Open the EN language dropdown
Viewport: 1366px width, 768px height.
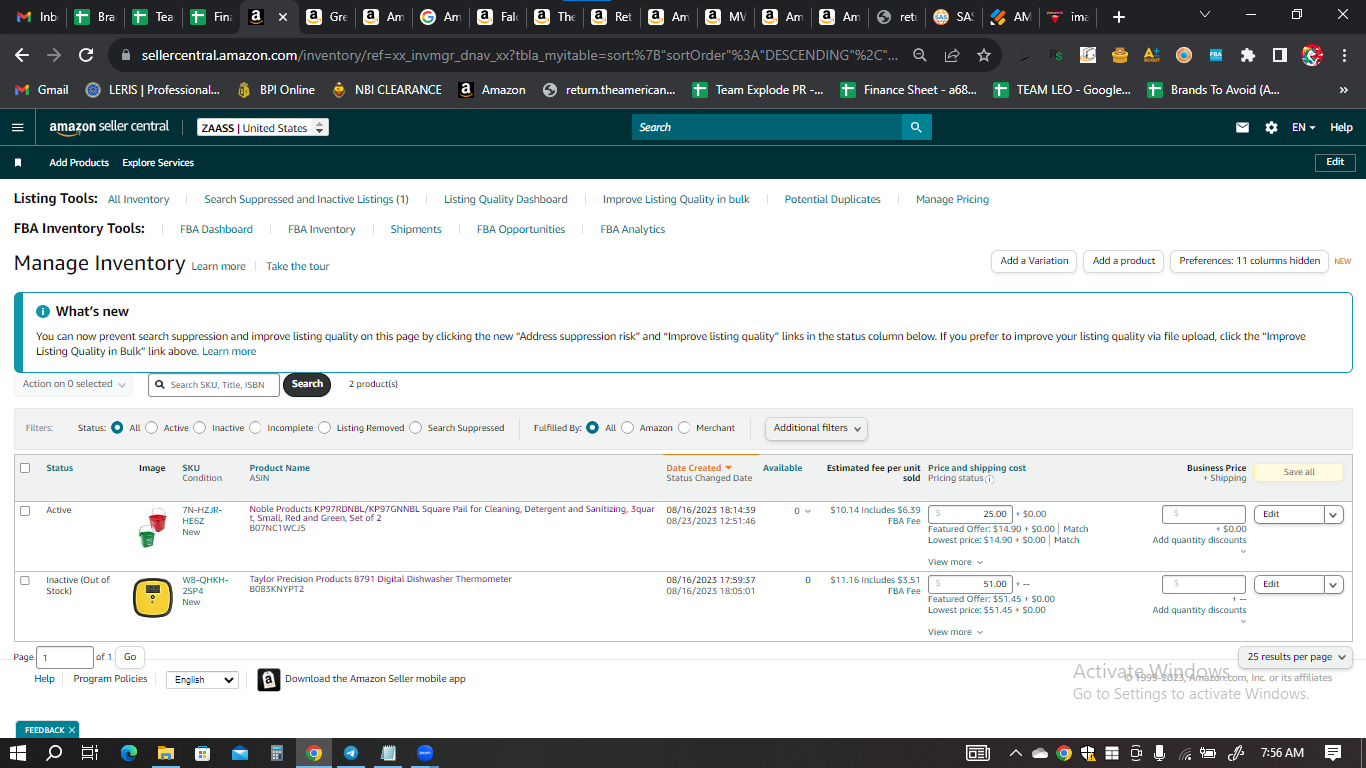[1303, 127]
